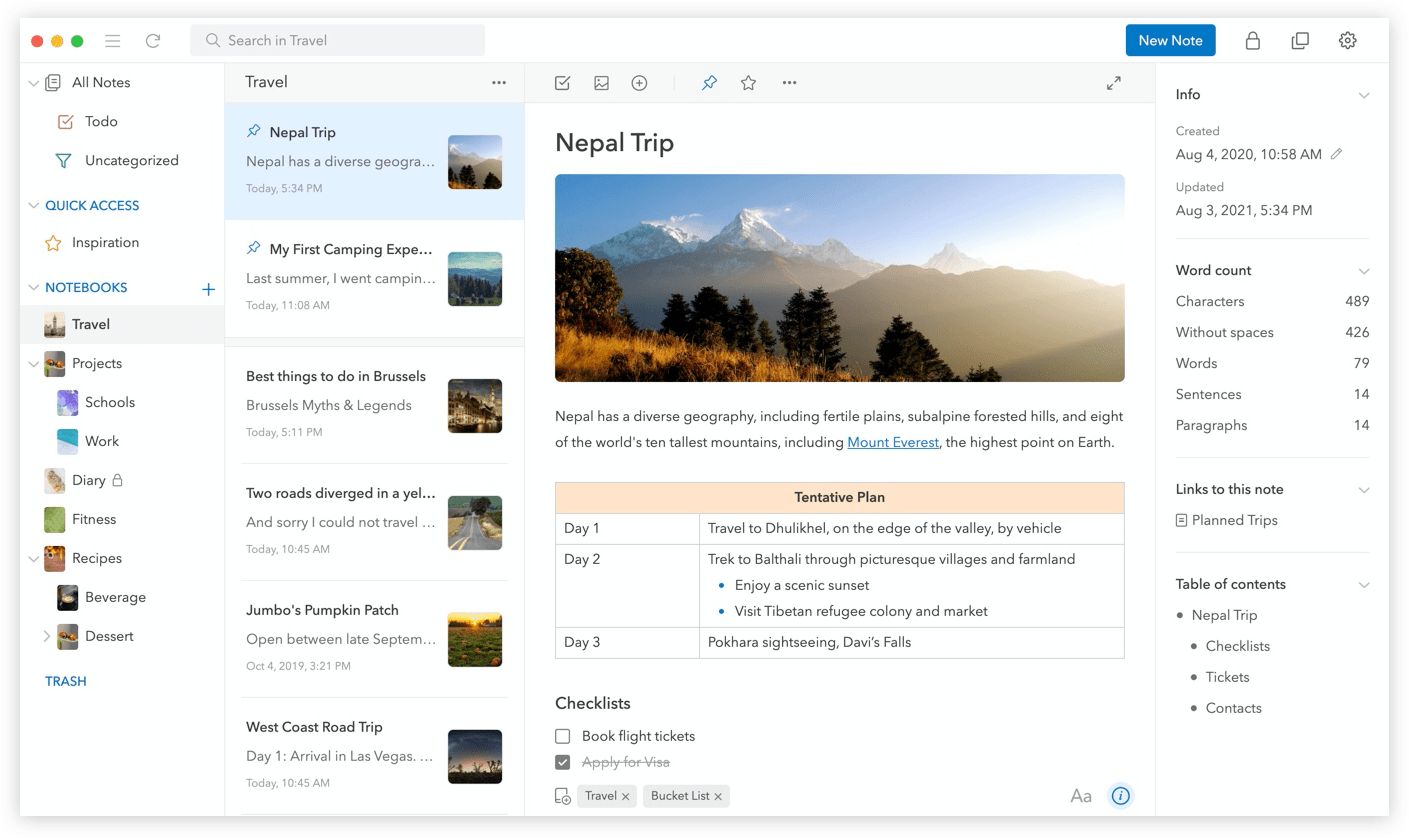The height and width of the screenshot is (838, 1409).
Task: Star the Nepal Trip note
Action: coord(748,82)
